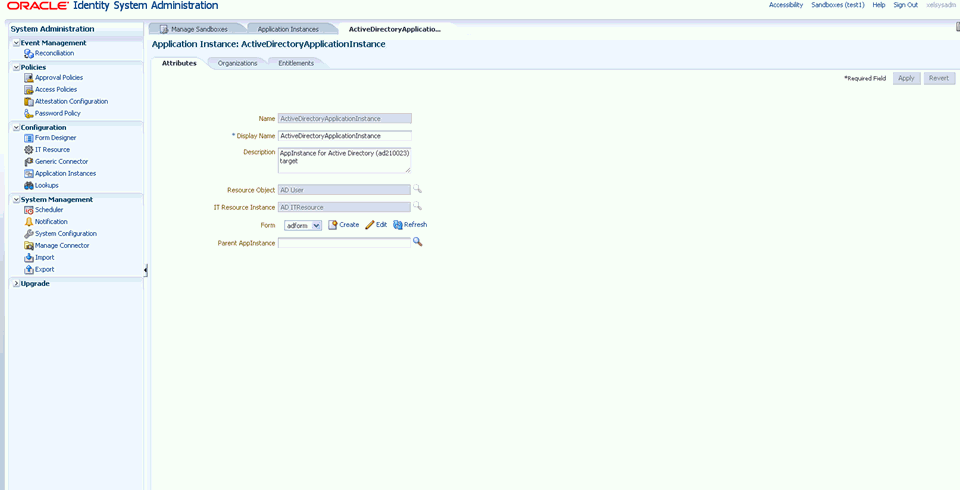This screenshot has height=490, width=960.
Task: Click the Parent AppInstance input field
Action: [x=345, y=243]
